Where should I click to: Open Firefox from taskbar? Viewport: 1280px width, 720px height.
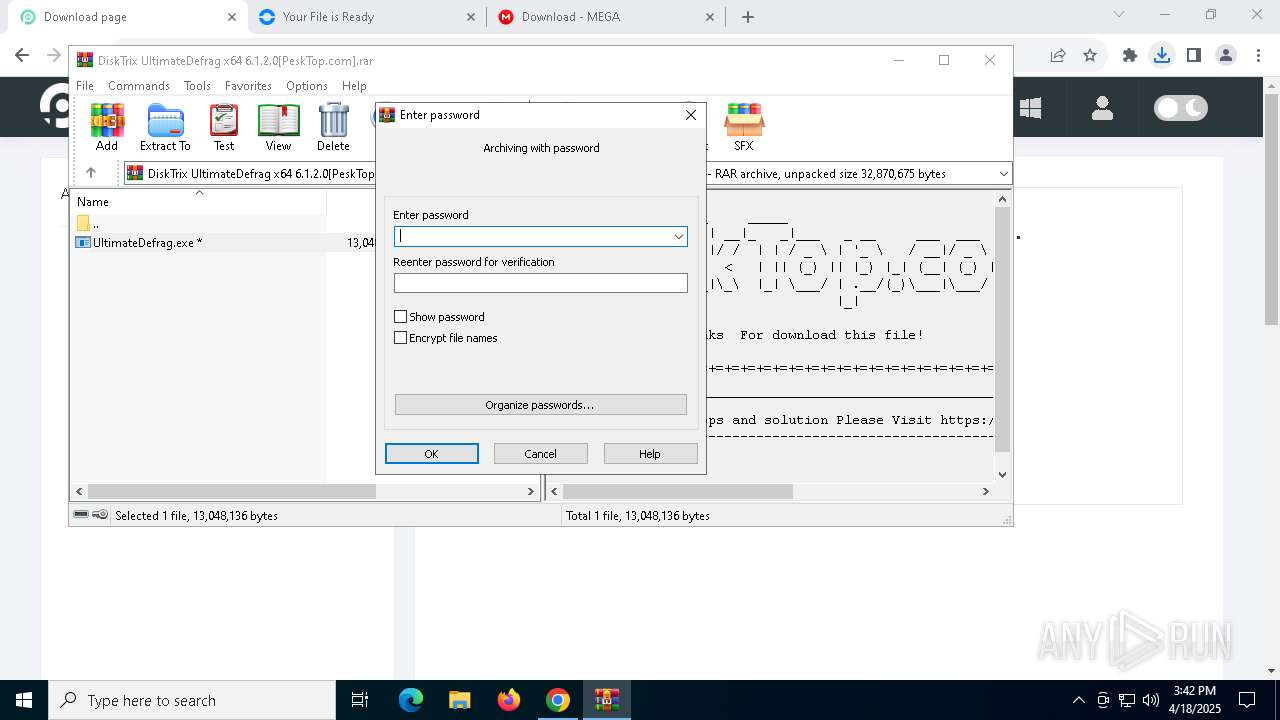pos(509,700)
